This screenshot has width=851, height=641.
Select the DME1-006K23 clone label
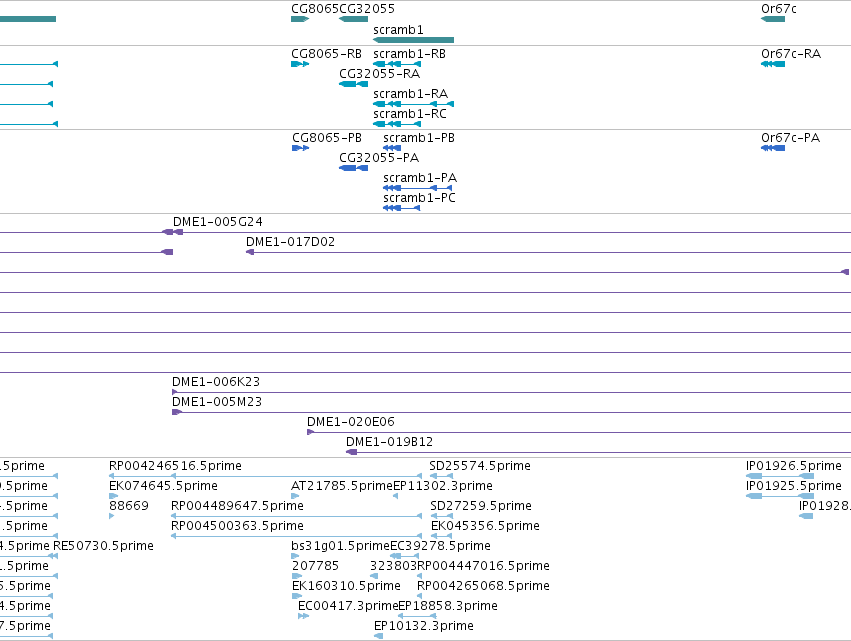216,382
